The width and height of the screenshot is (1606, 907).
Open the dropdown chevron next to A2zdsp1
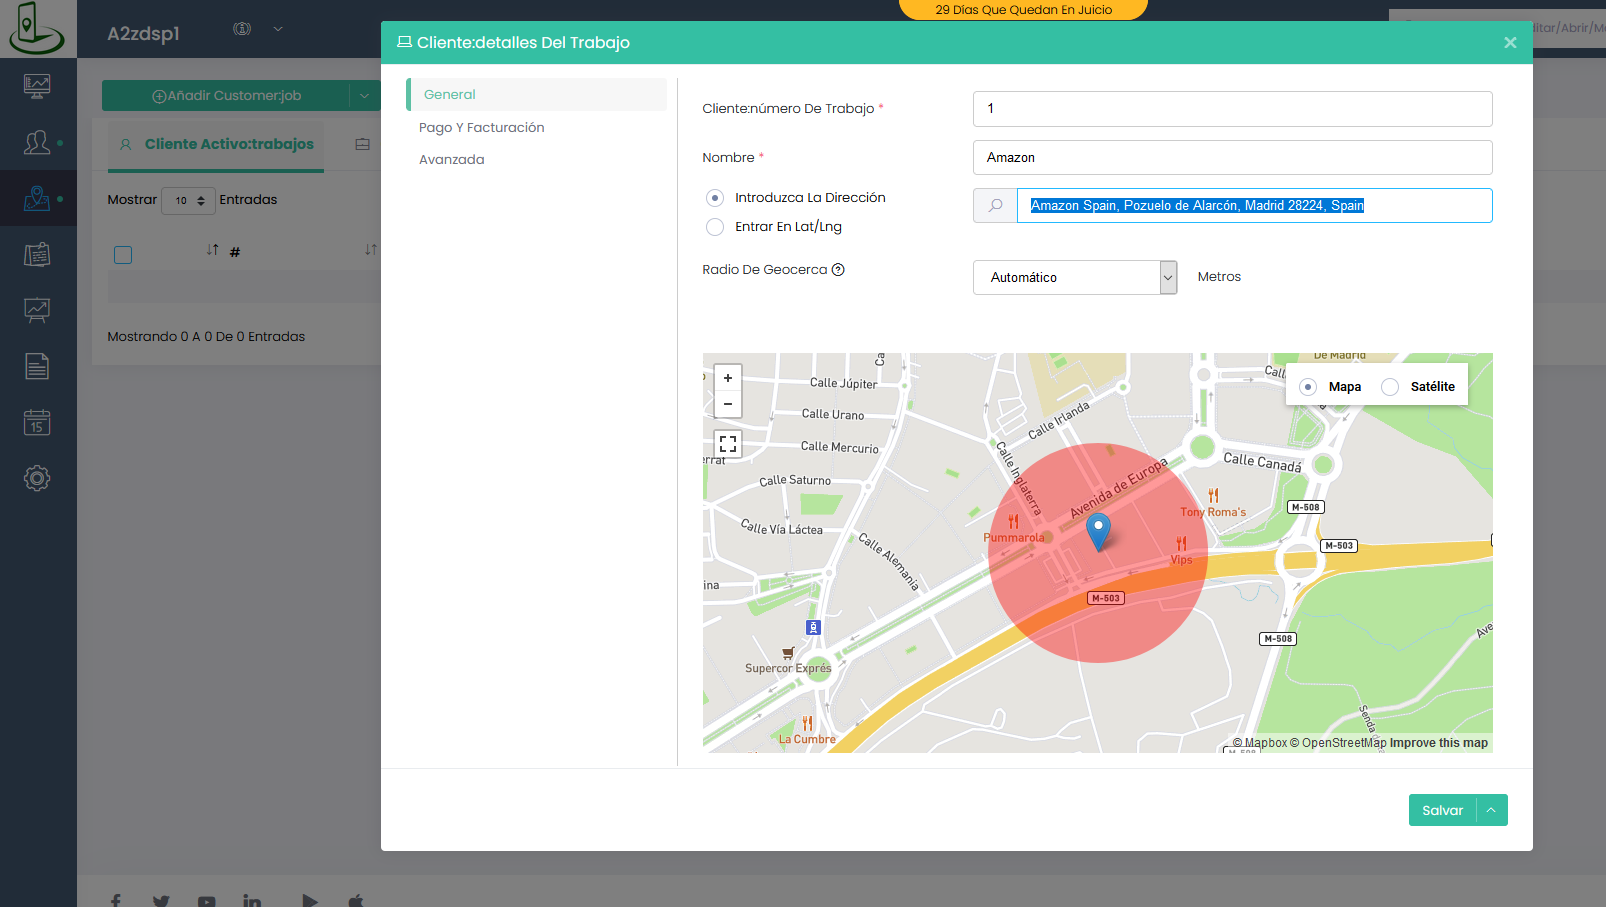pyautogui.click(x=278, y=29)
